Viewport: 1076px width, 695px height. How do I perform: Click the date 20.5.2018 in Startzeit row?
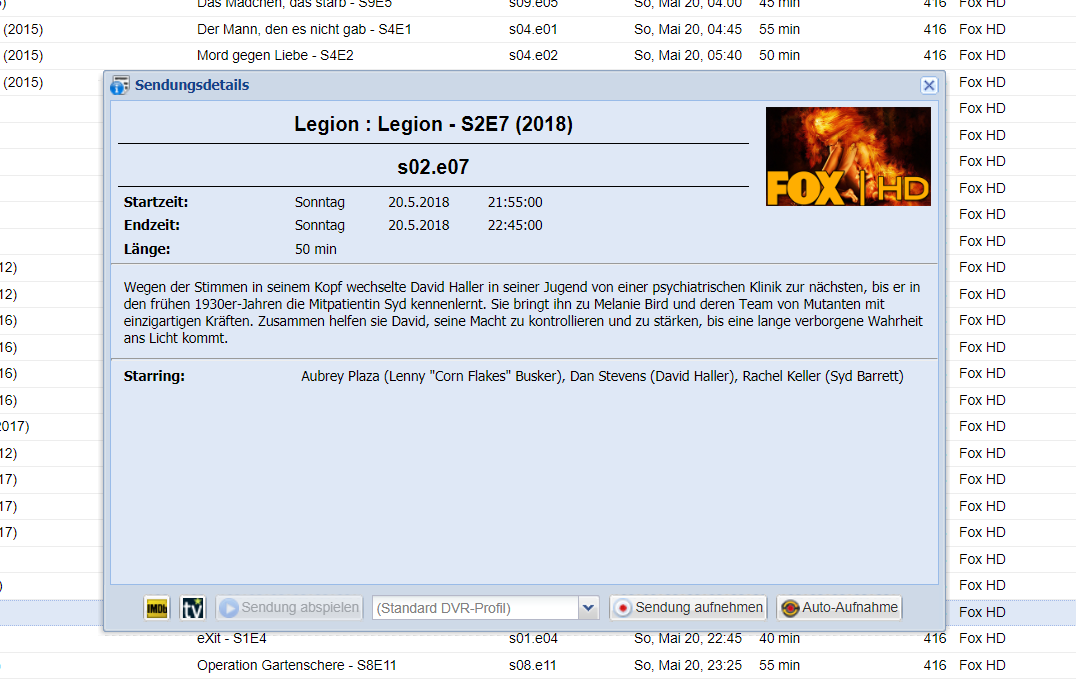[419, 202]
